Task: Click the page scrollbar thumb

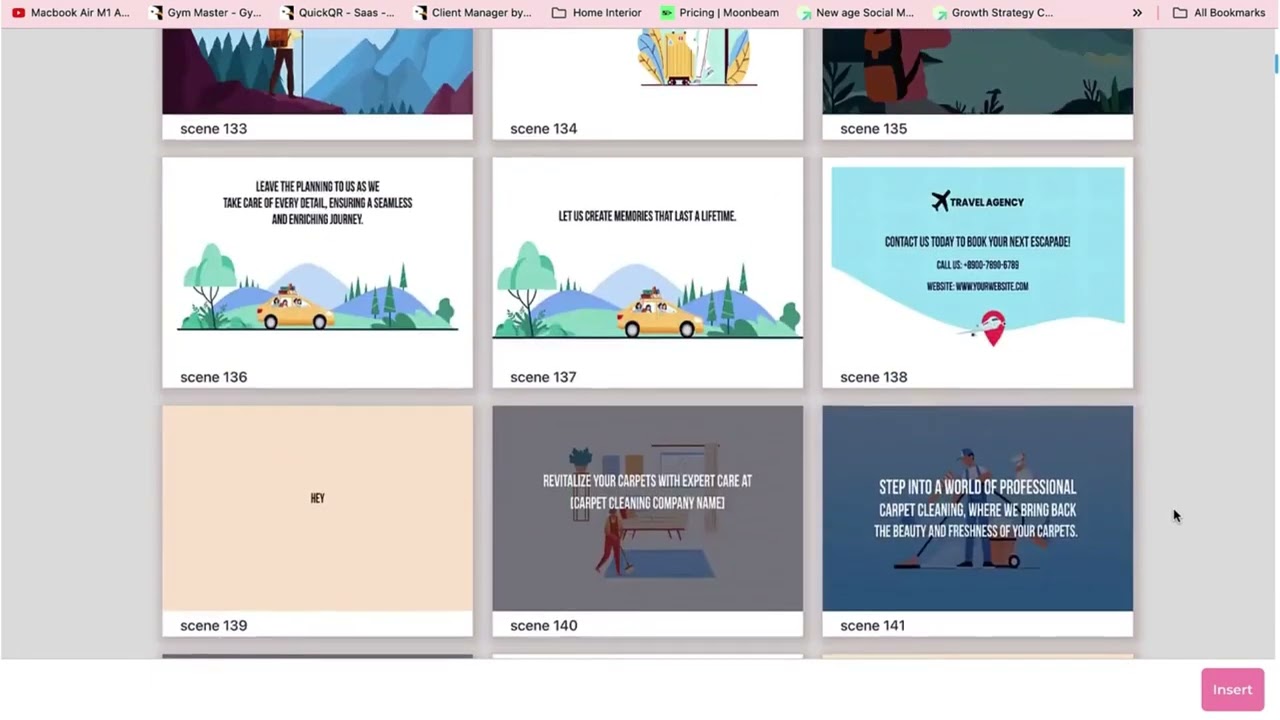Action: click(1276, 64)
